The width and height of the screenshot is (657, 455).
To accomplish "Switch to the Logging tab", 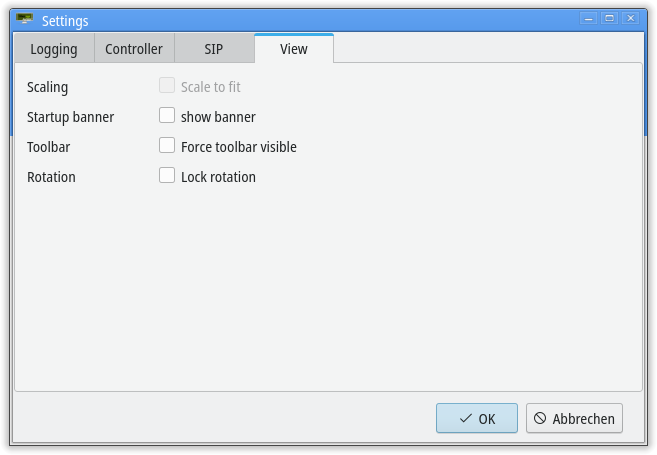I will coord(54,49).
